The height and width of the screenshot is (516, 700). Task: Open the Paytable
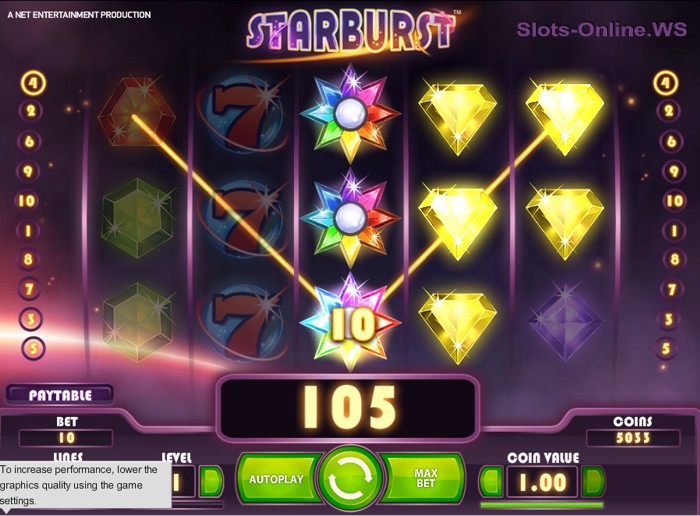pos(60,395)
